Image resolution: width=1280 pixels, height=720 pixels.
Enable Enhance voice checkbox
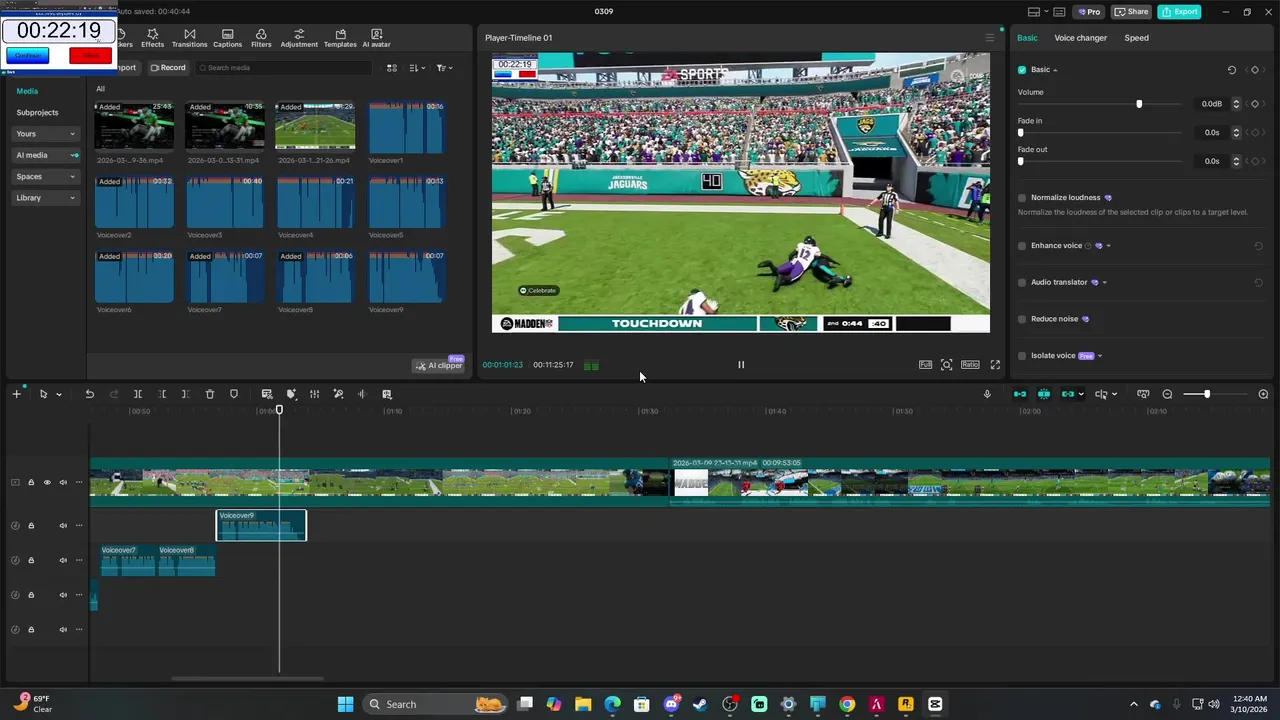pos(1022,246)
